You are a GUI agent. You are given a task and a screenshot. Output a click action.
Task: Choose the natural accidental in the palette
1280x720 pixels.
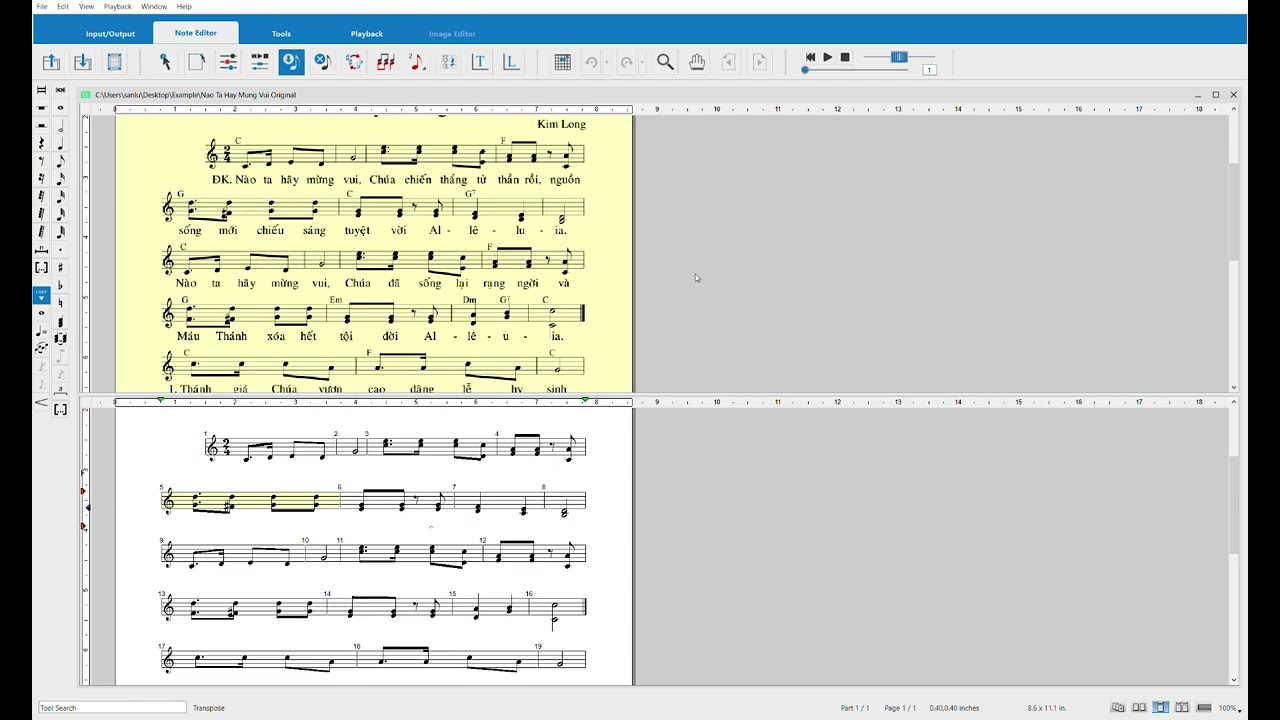[60, 303]
